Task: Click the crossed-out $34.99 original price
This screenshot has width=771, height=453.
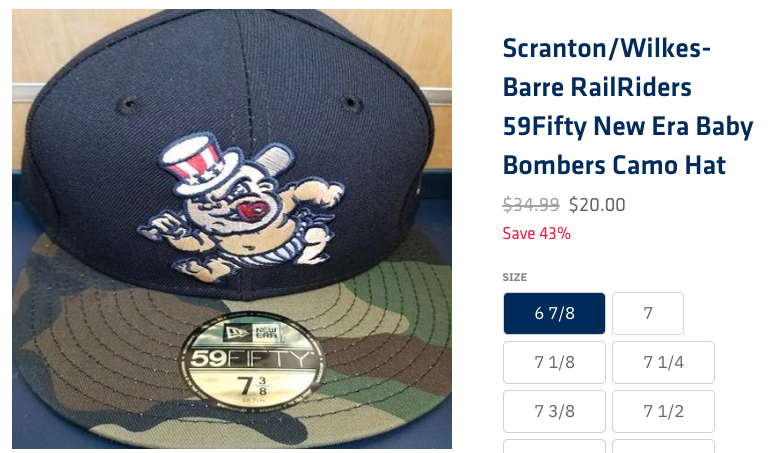Action: tap(531, 204)
